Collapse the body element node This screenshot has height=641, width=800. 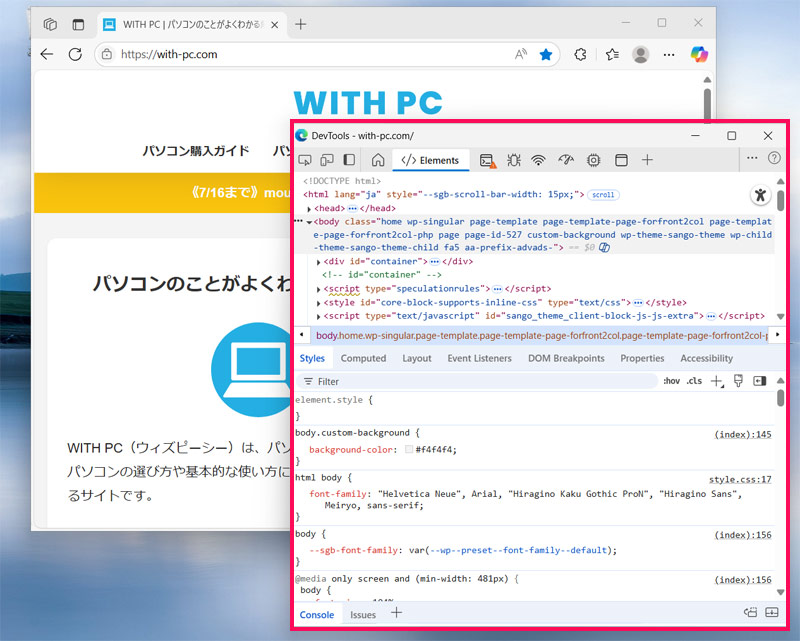pyautogui.click(x=309, y=222)
